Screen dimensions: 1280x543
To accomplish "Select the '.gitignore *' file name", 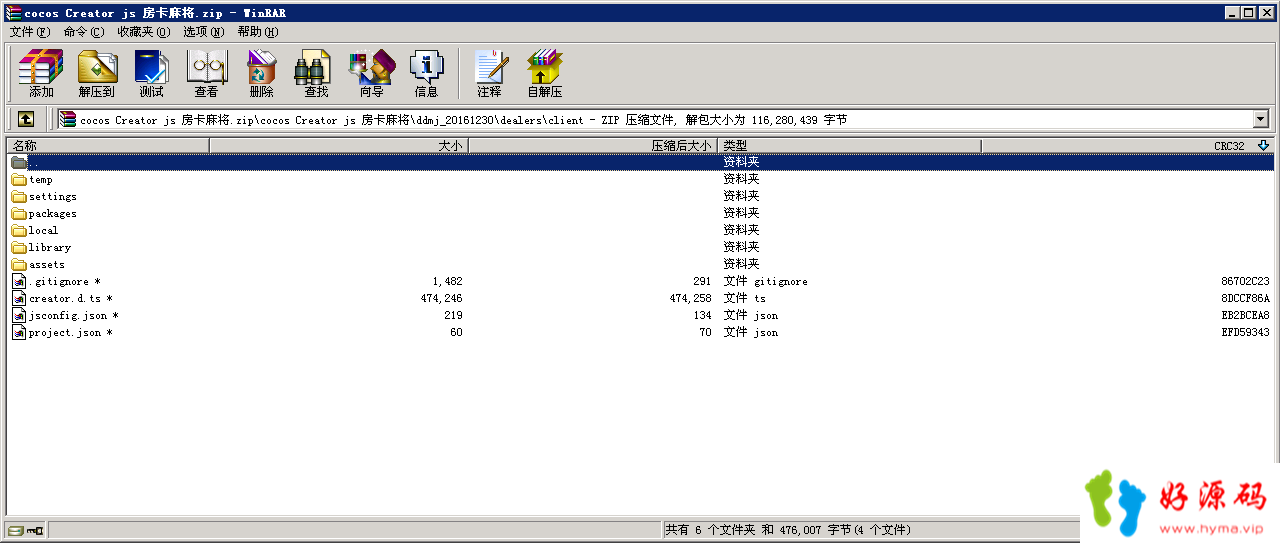I will [64, 282].
